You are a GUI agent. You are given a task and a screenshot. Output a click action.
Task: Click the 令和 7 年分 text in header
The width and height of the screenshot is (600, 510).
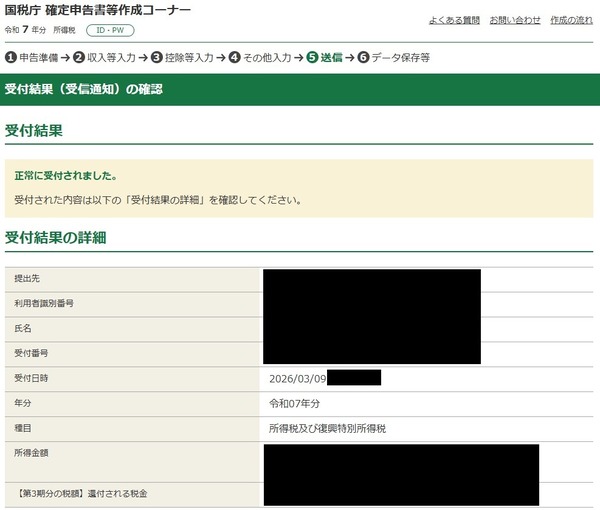(25, 30)
